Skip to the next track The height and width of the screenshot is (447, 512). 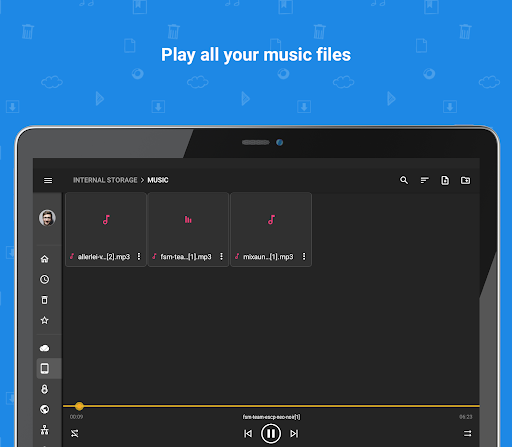click(x=294, y=434)
